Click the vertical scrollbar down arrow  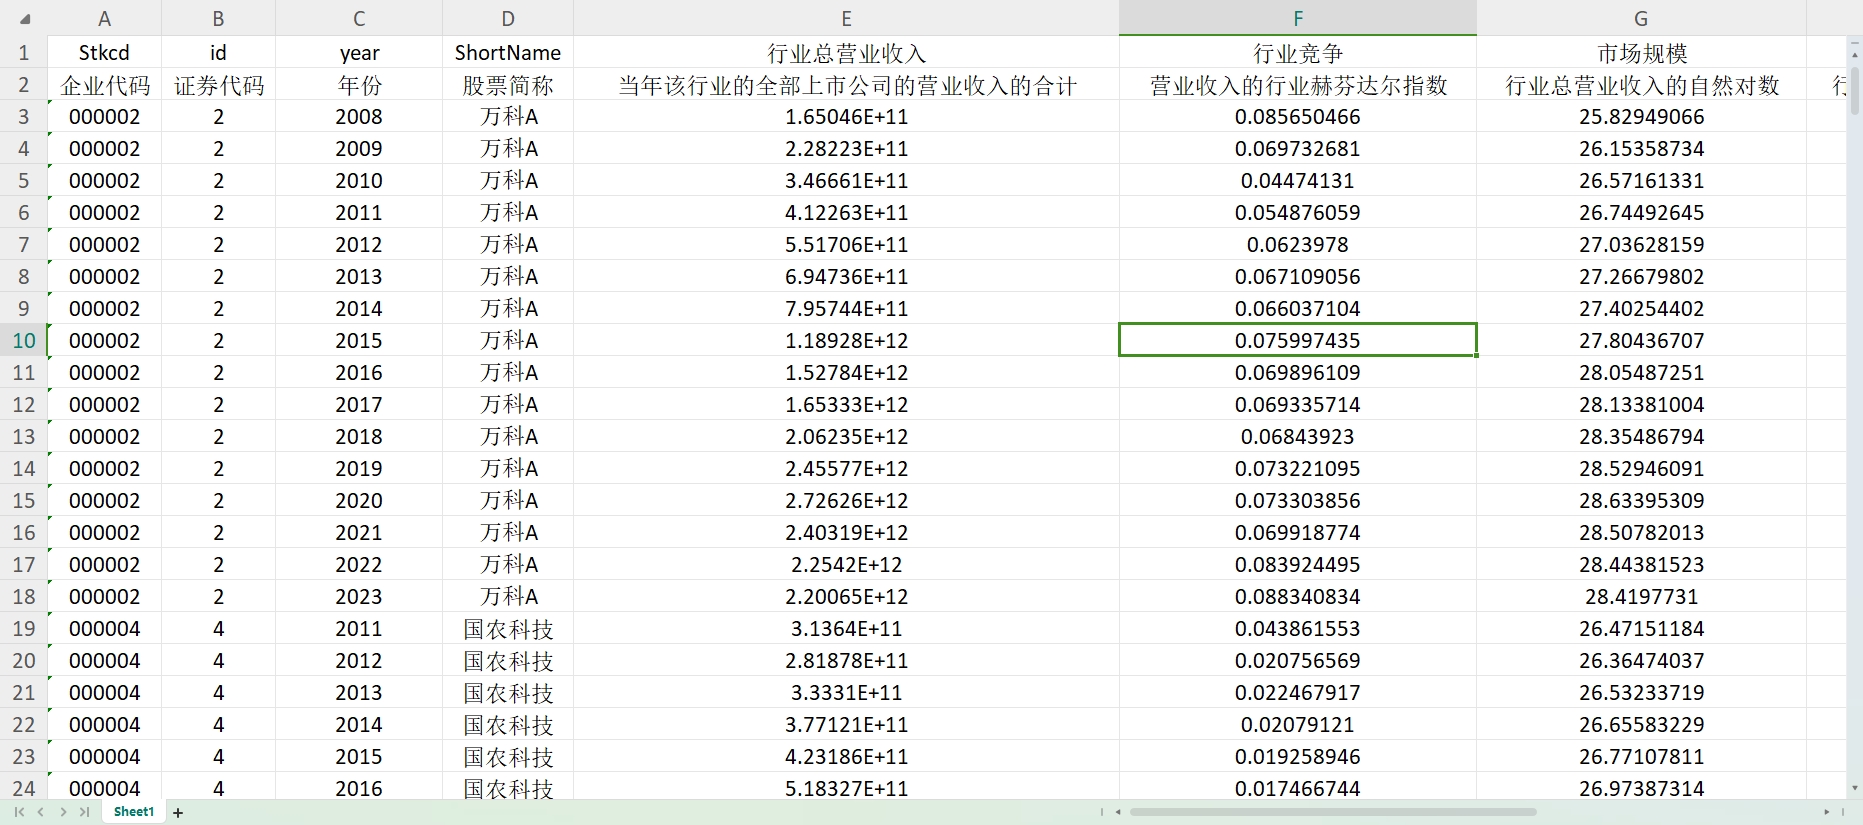1854,788
